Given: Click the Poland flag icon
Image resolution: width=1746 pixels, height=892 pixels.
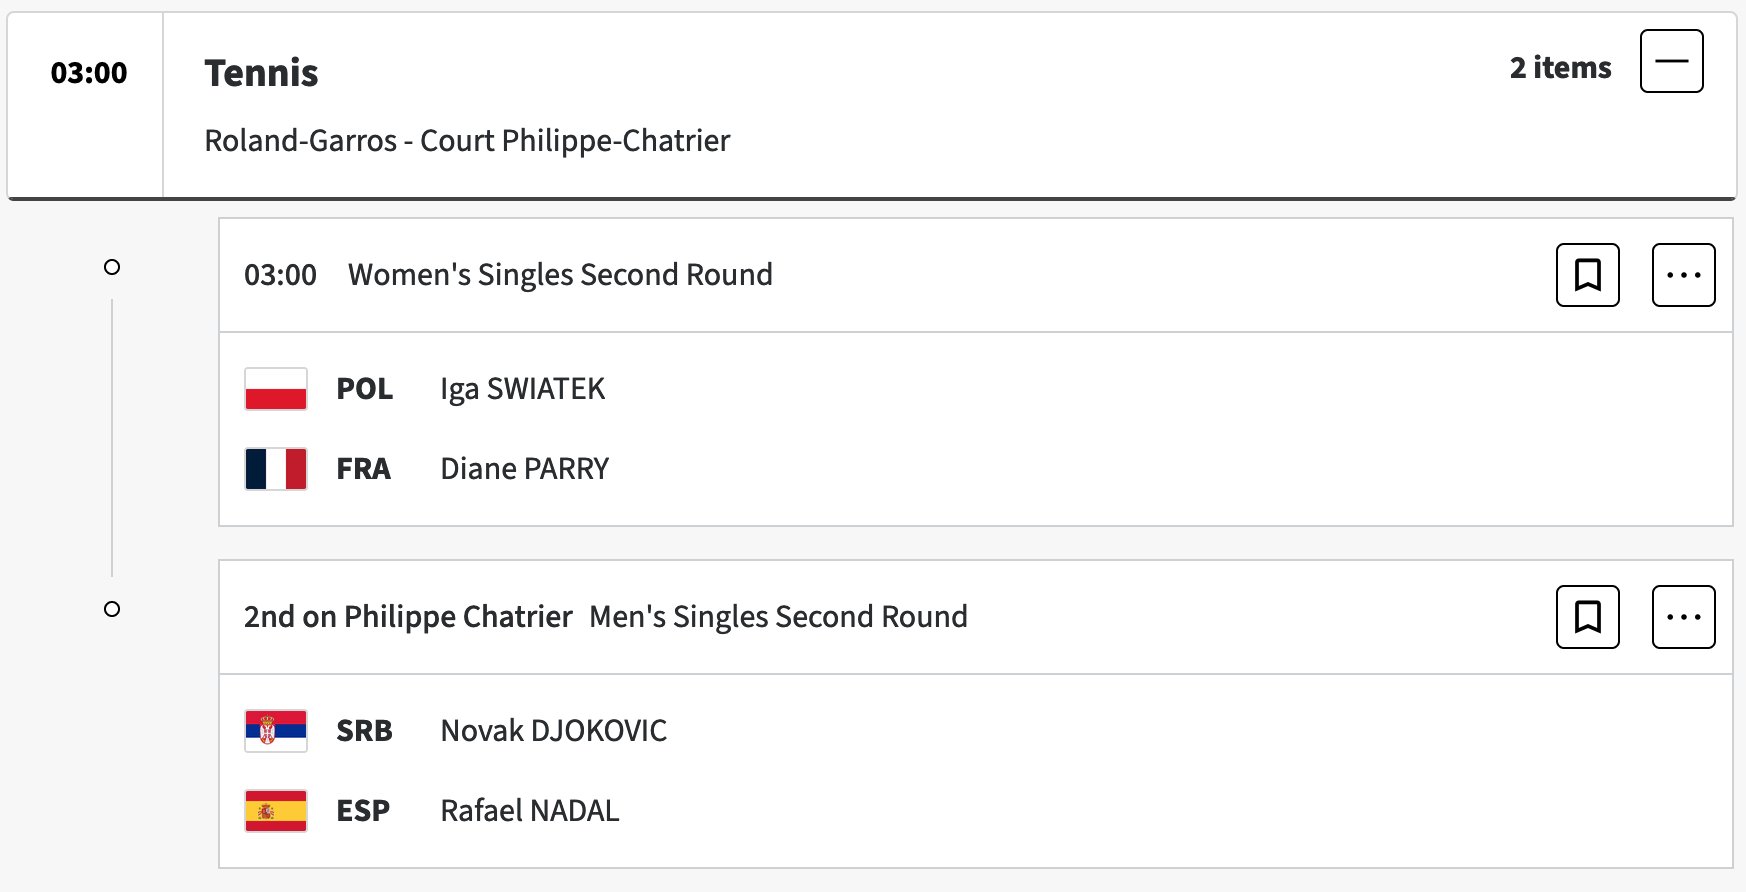Looking at the screenshot, I should coord(276,389).
